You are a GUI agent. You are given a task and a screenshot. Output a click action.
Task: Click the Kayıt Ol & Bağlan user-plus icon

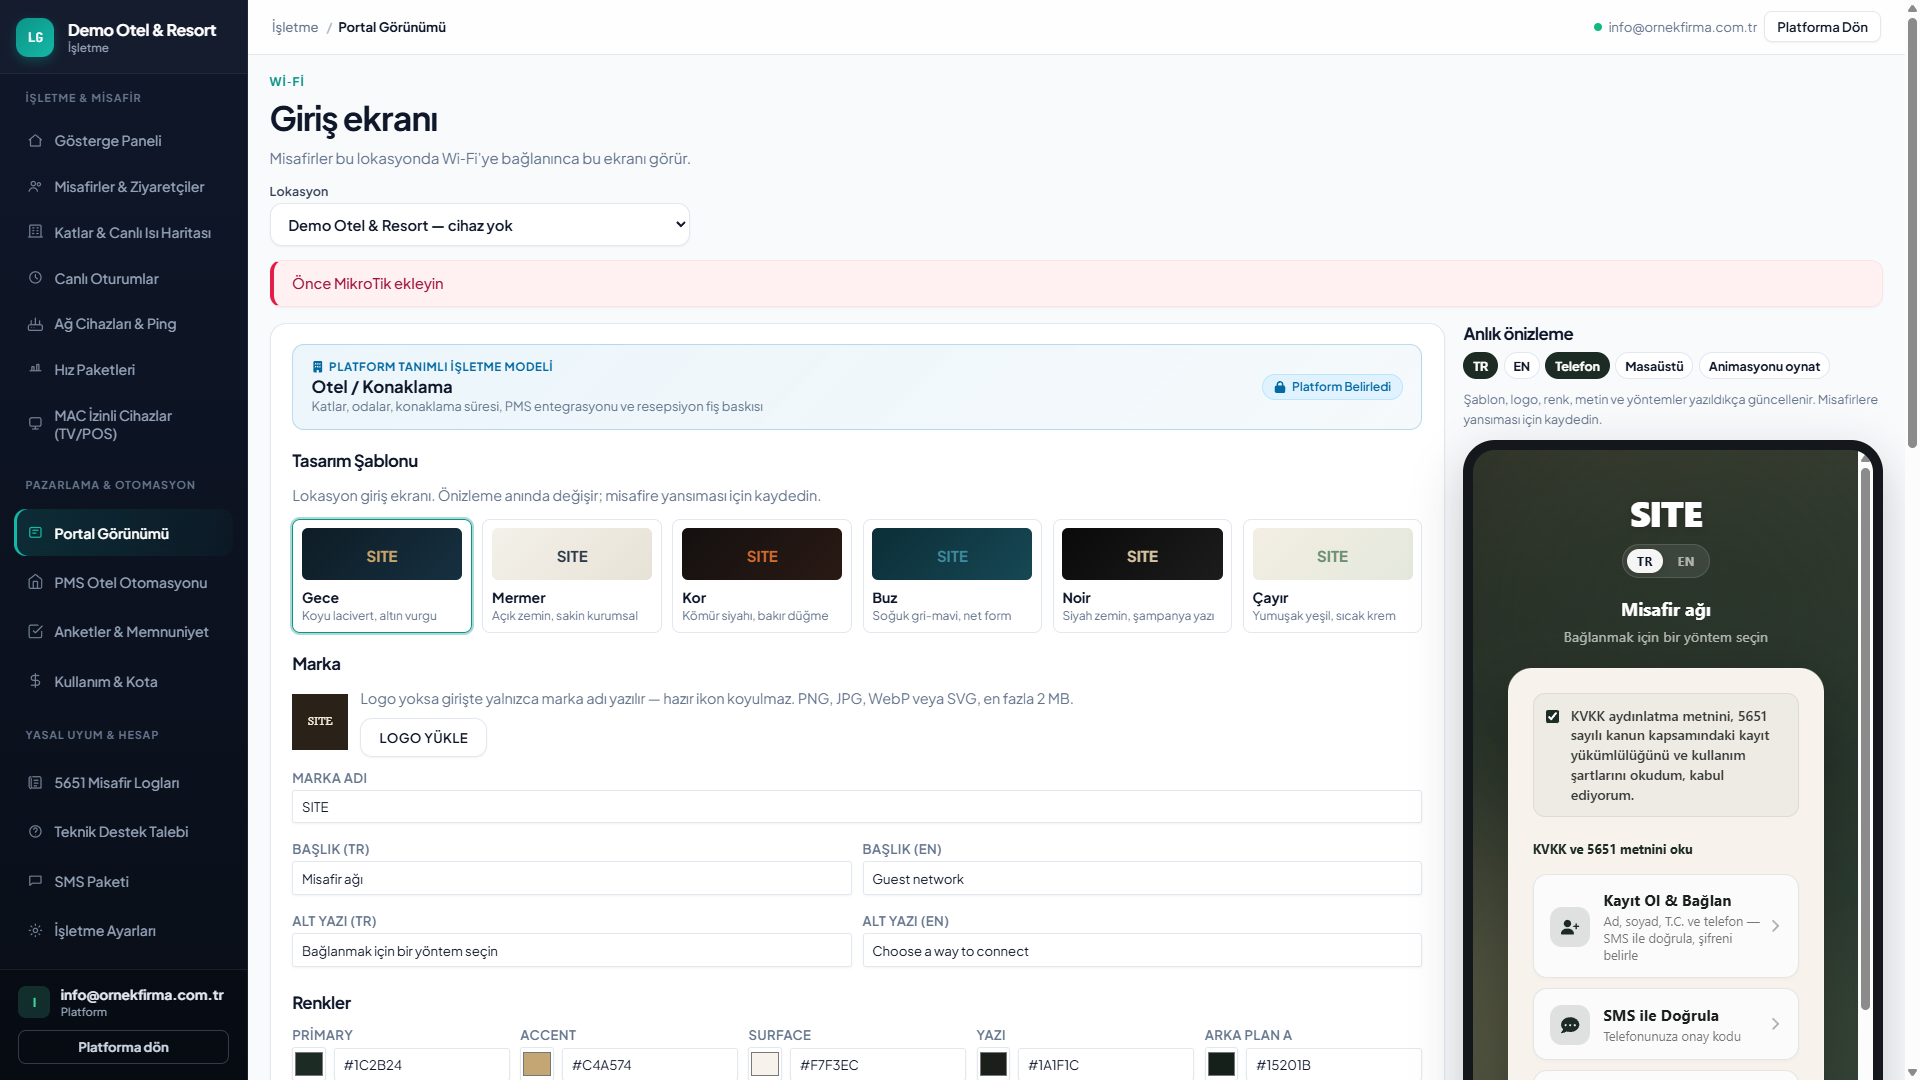click(x=1570, y=927)
